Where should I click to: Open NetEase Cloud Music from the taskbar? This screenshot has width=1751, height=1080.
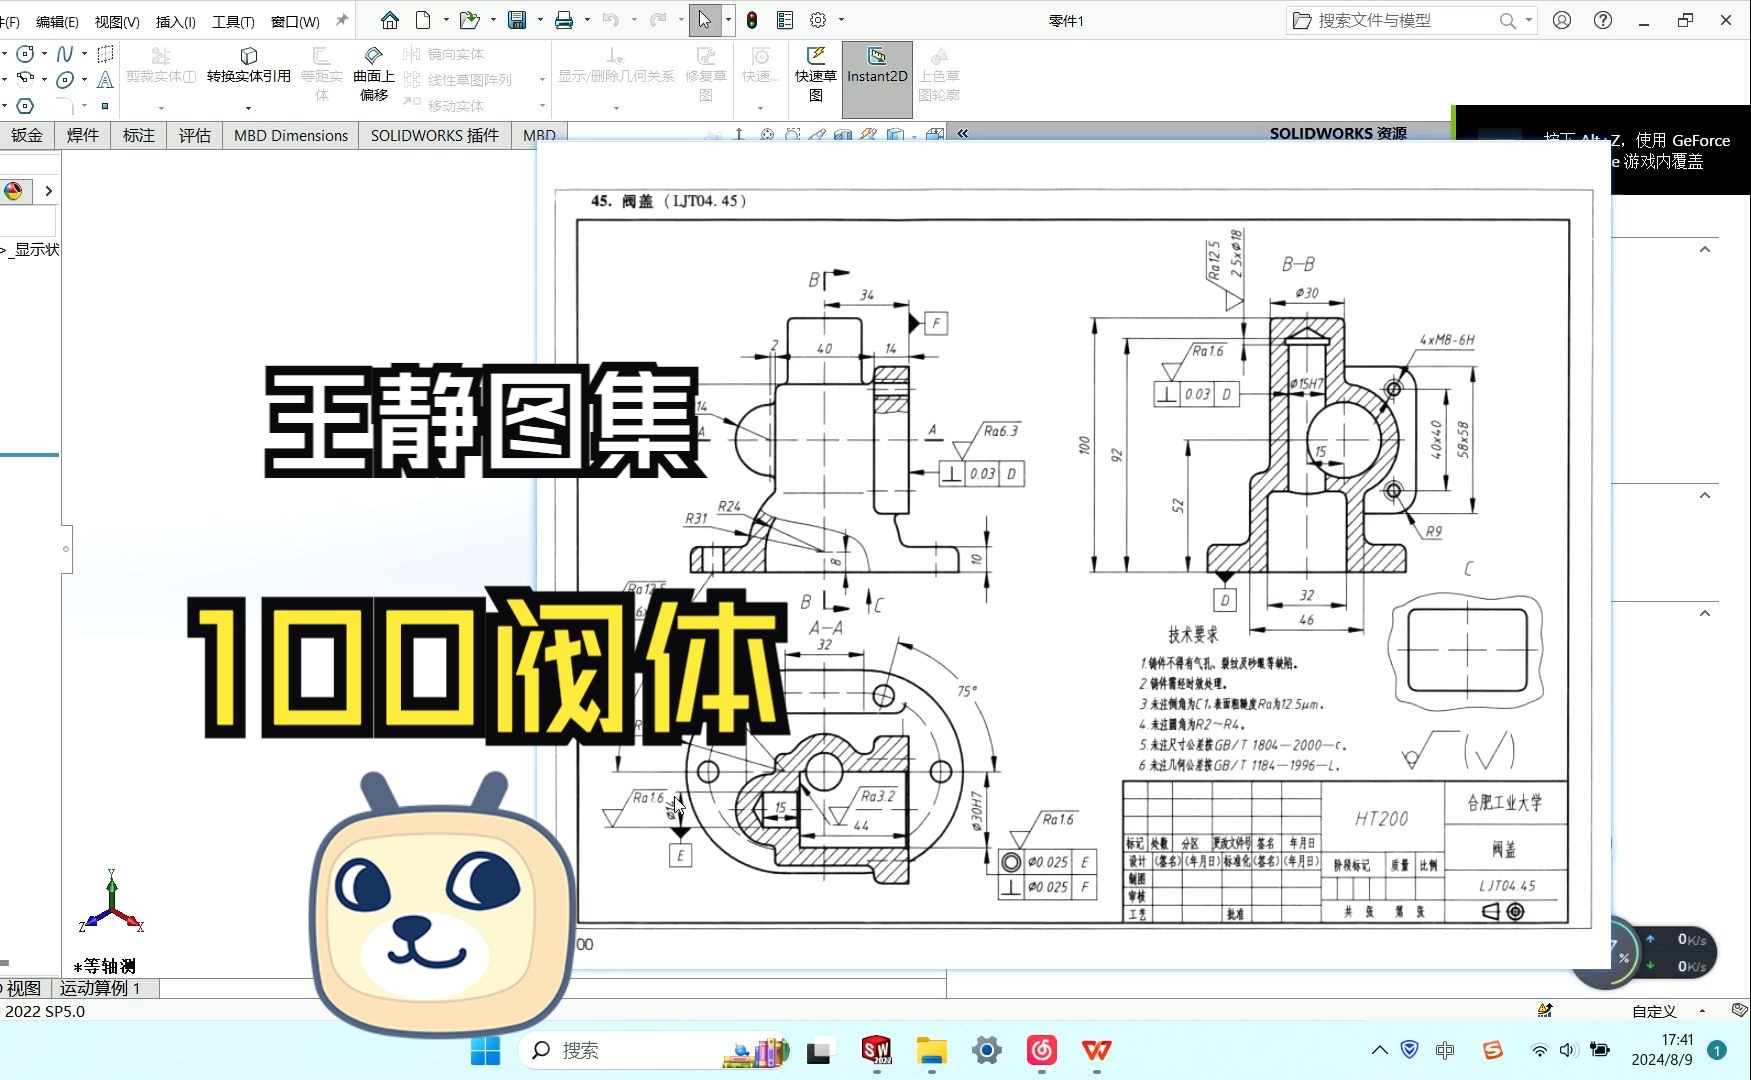point(1042,1050)
